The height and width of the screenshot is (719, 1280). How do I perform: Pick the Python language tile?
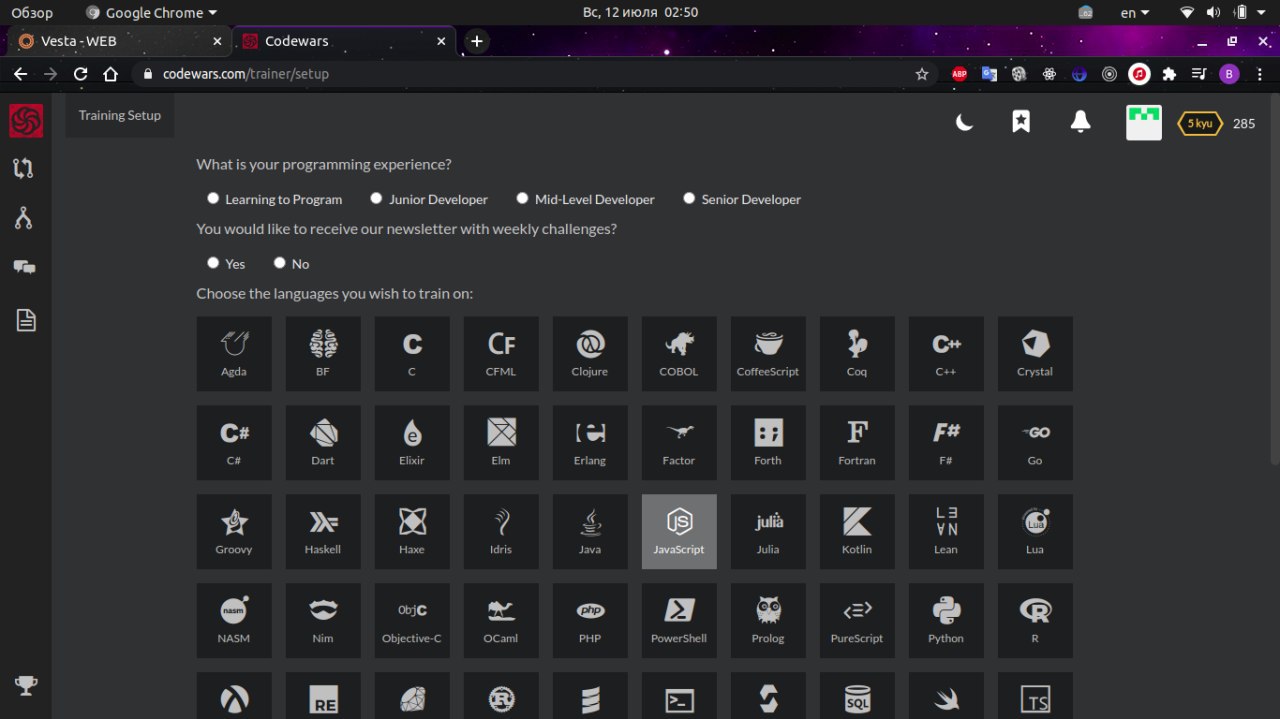[x=946, y=621]
